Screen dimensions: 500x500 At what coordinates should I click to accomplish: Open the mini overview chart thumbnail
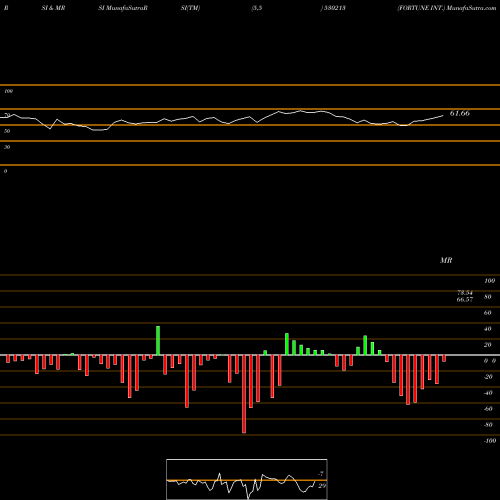tap(247, 479)
